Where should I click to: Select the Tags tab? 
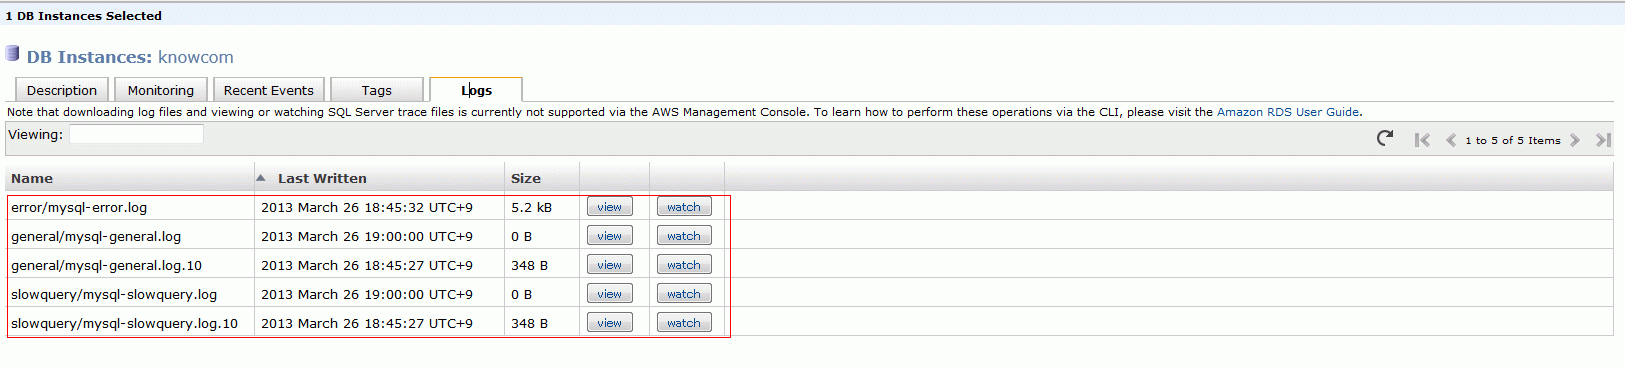point(377,90)
